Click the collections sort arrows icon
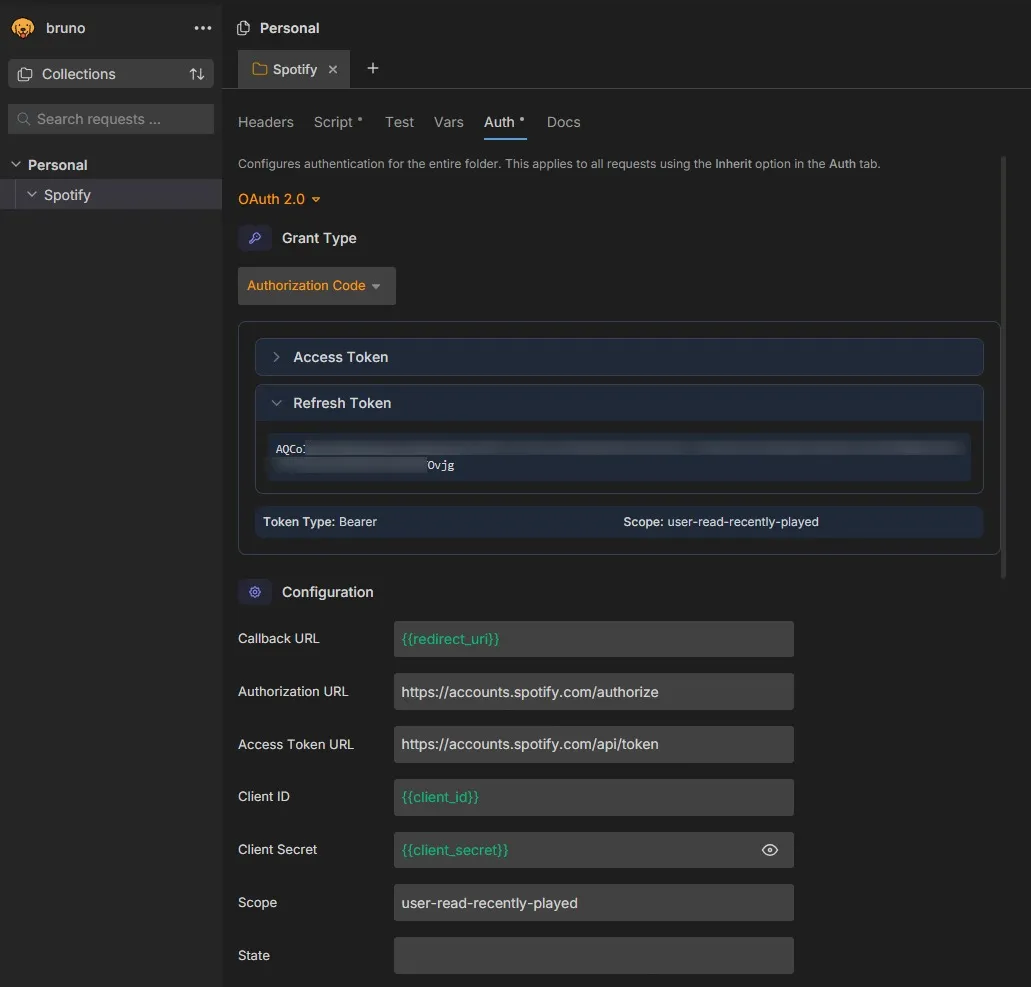1031x987 pixels. point(197,74)
